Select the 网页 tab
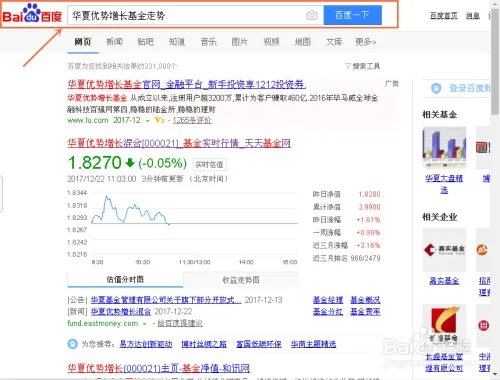 (83, 42)
